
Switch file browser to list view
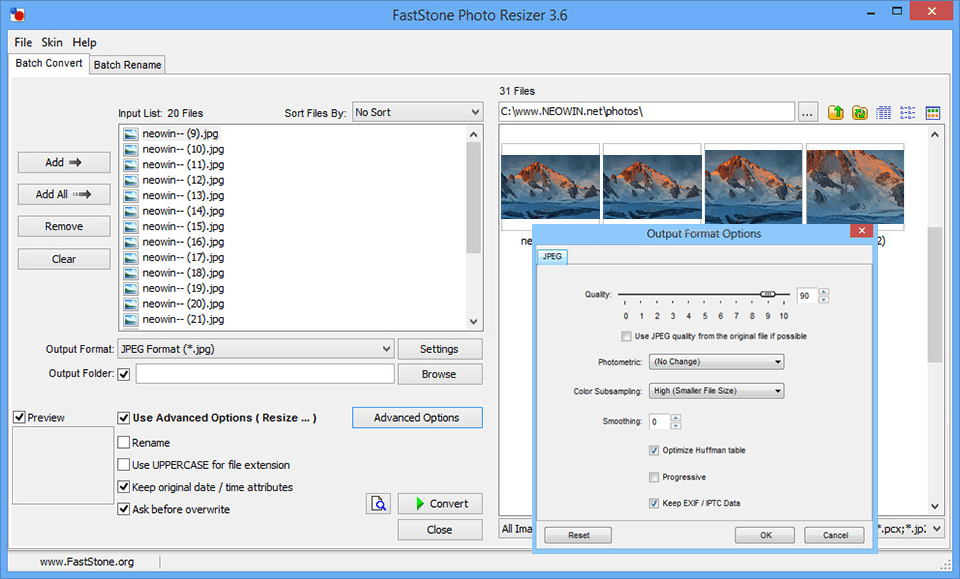[907, 112]
